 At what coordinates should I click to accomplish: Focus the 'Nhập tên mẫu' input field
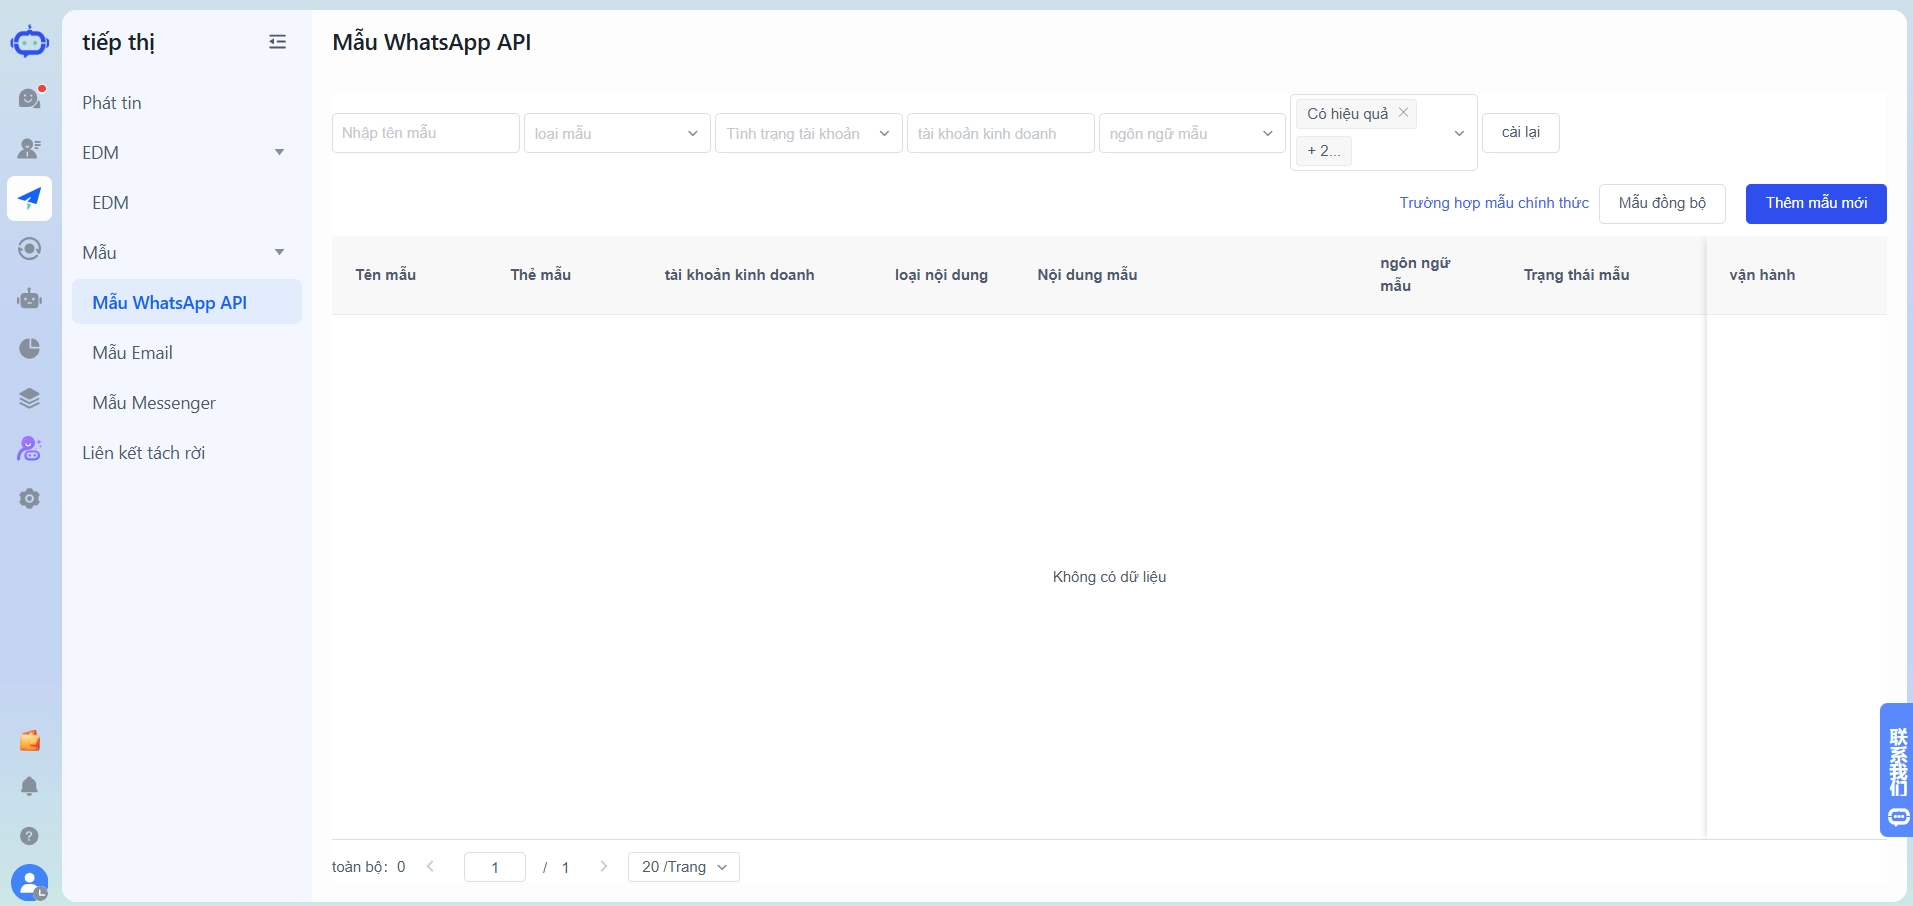(x=426, y=133)
